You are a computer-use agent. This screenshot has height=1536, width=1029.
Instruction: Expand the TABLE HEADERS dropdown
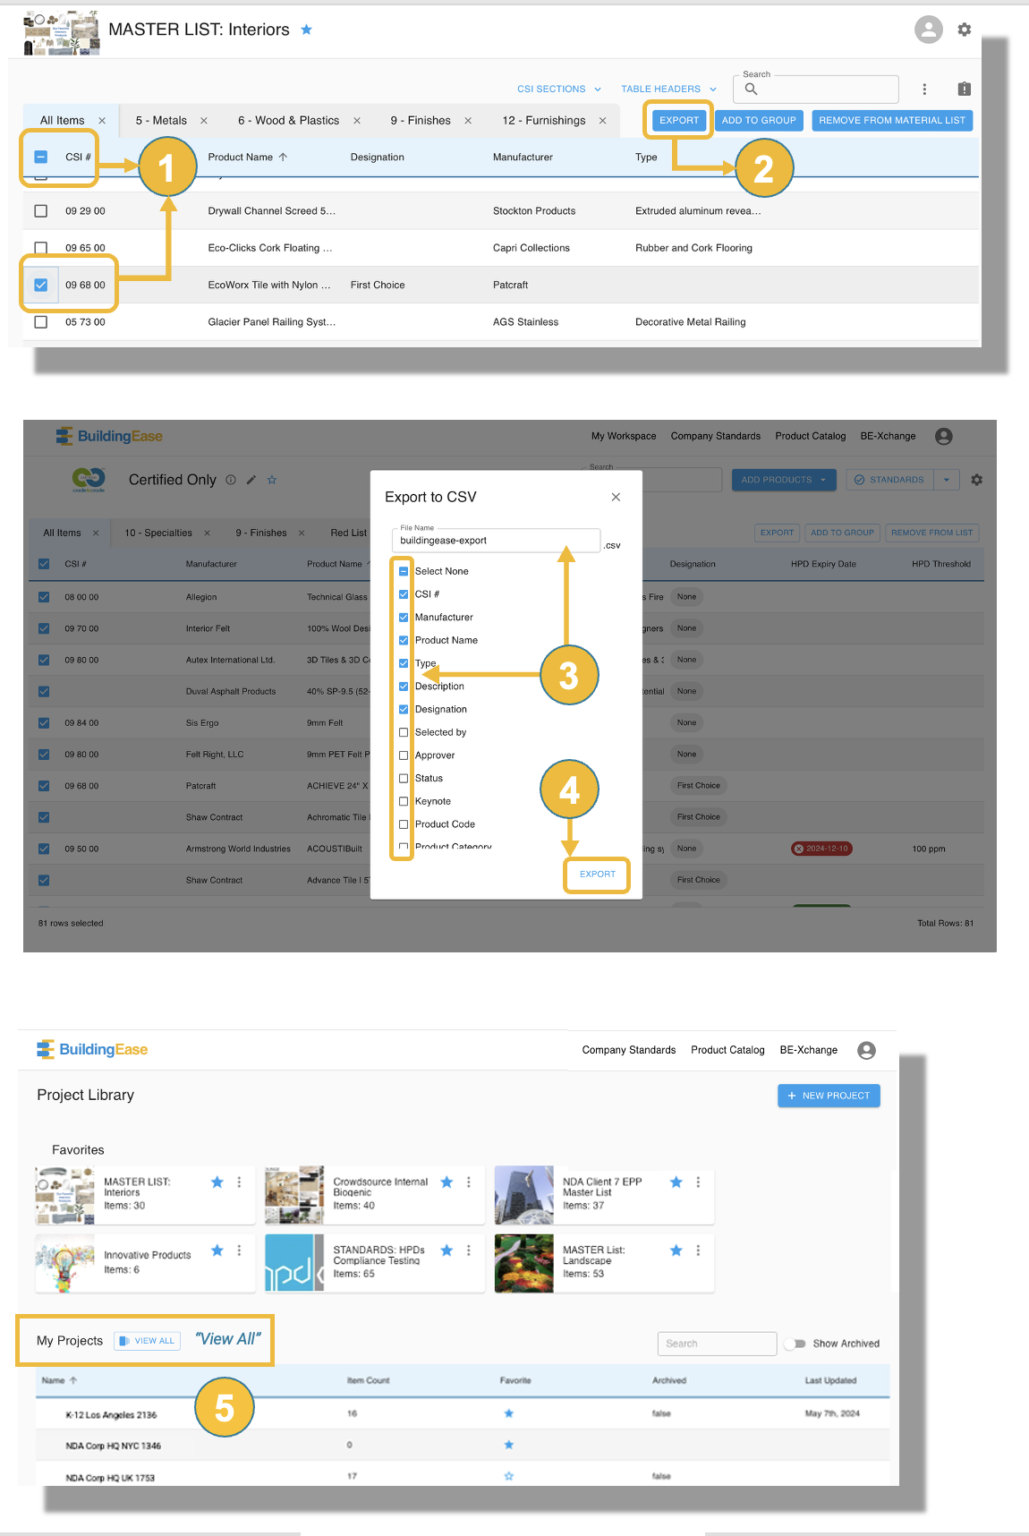(x=669, y=89)
